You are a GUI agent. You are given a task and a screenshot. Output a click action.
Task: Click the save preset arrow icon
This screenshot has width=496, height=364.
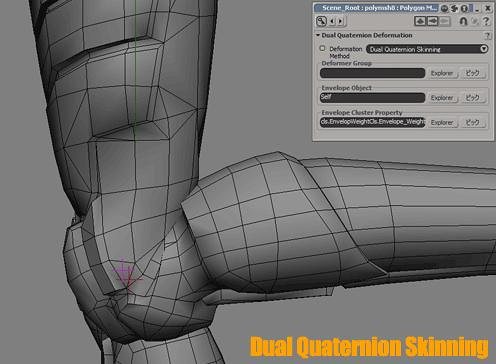click(x=433, y=21)
